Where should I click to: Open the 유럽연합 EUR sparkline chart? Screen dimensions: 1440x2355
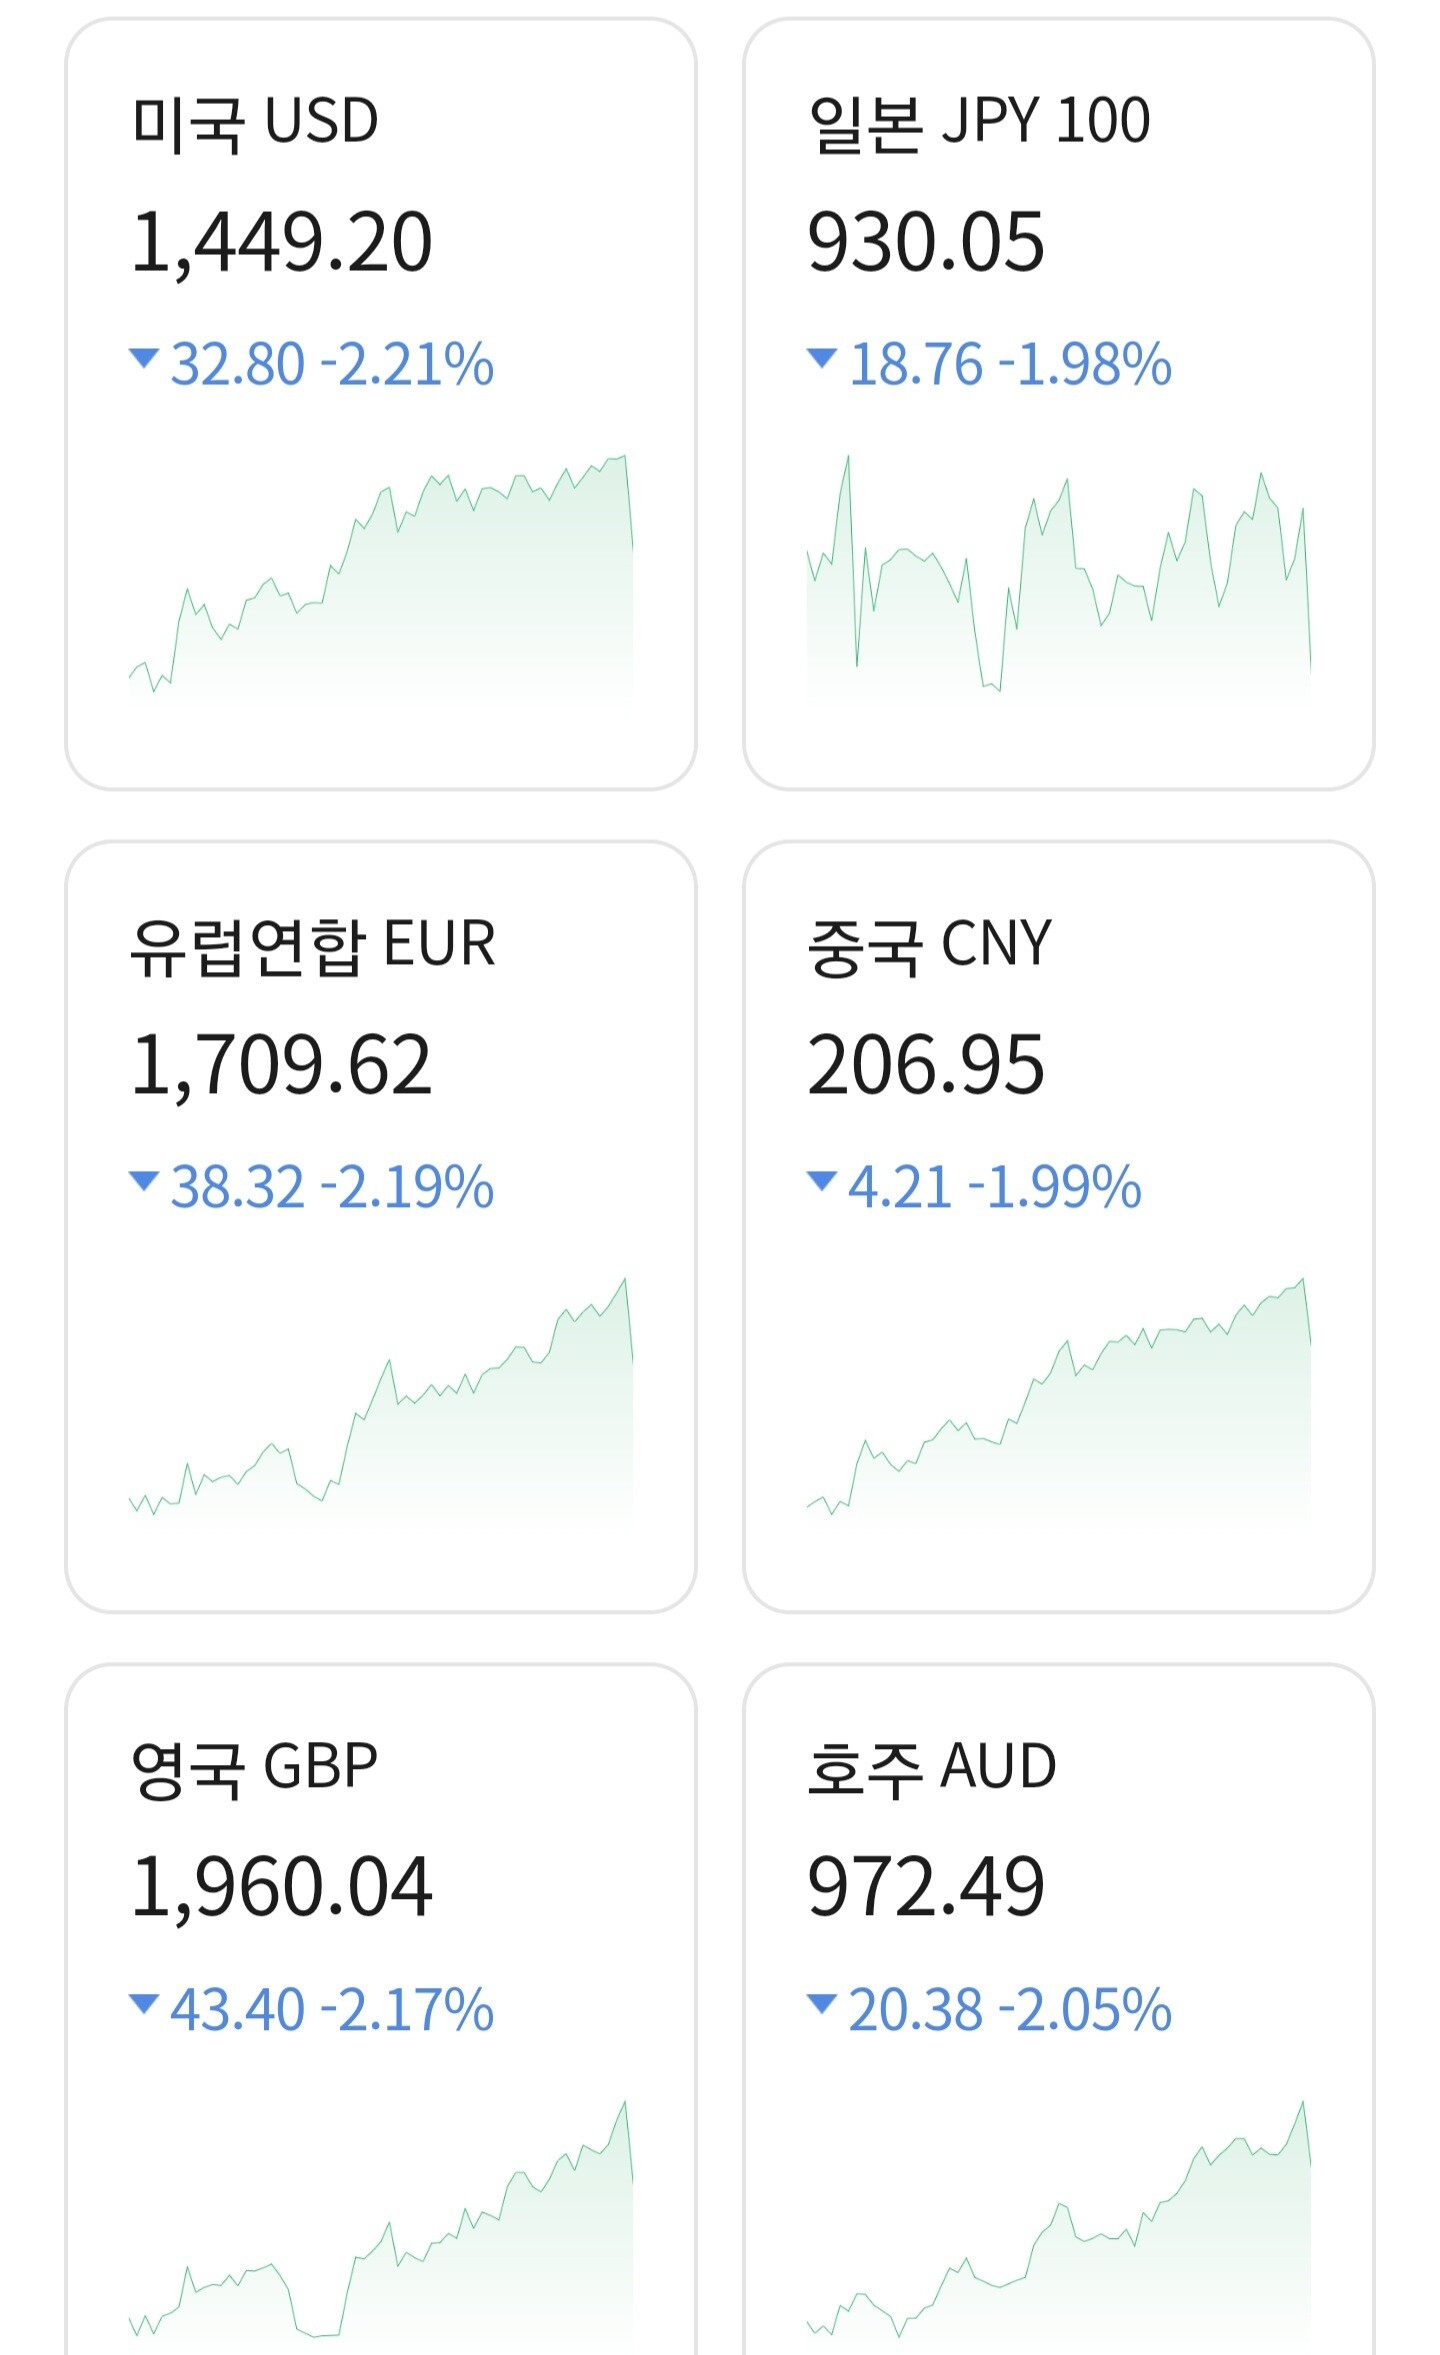tap(380, 1400)
